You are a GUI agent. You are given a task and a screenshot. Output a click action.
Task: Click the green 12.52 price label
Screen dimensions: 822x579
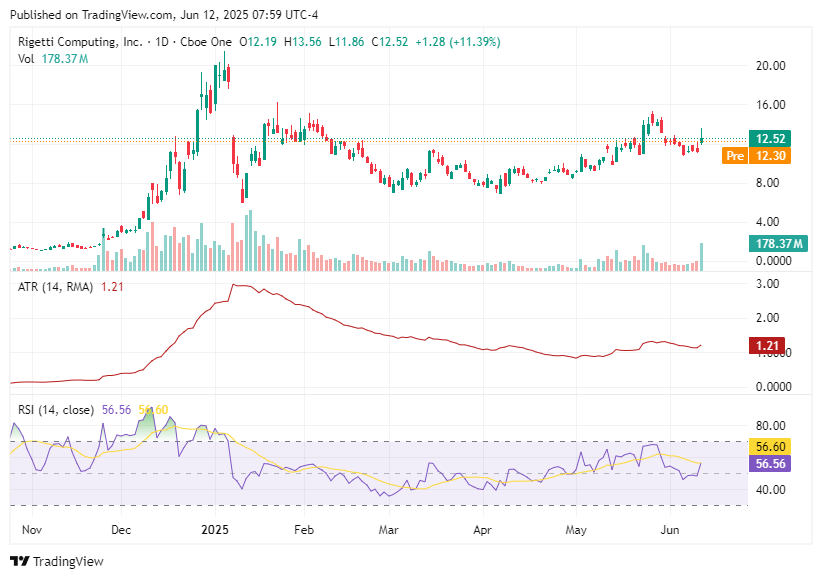pos(770,138)
